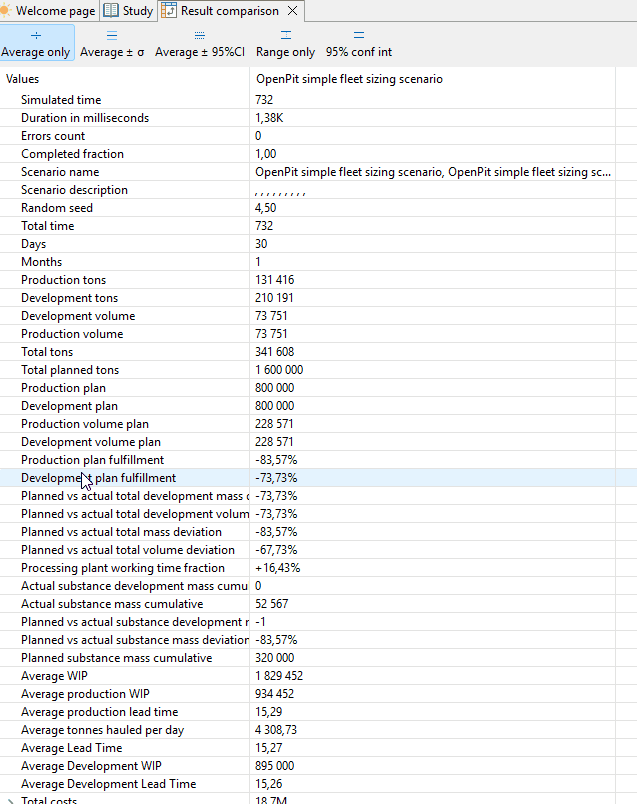The height and width of the screenshot is (804, 637).
Task: Click the OpenPit simple fleet sizing scenario header
Action: point(349,79)
